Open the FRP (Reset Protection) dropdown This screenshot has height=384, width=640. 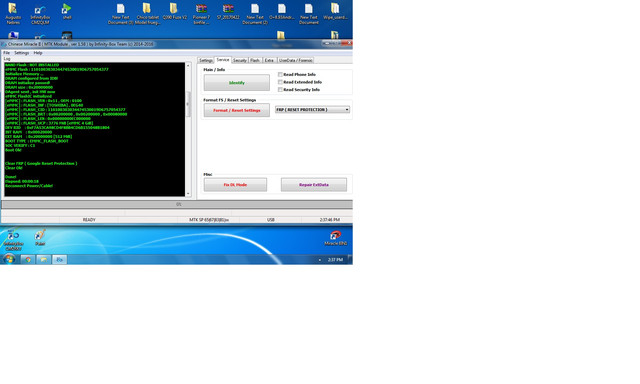[313, 109]
